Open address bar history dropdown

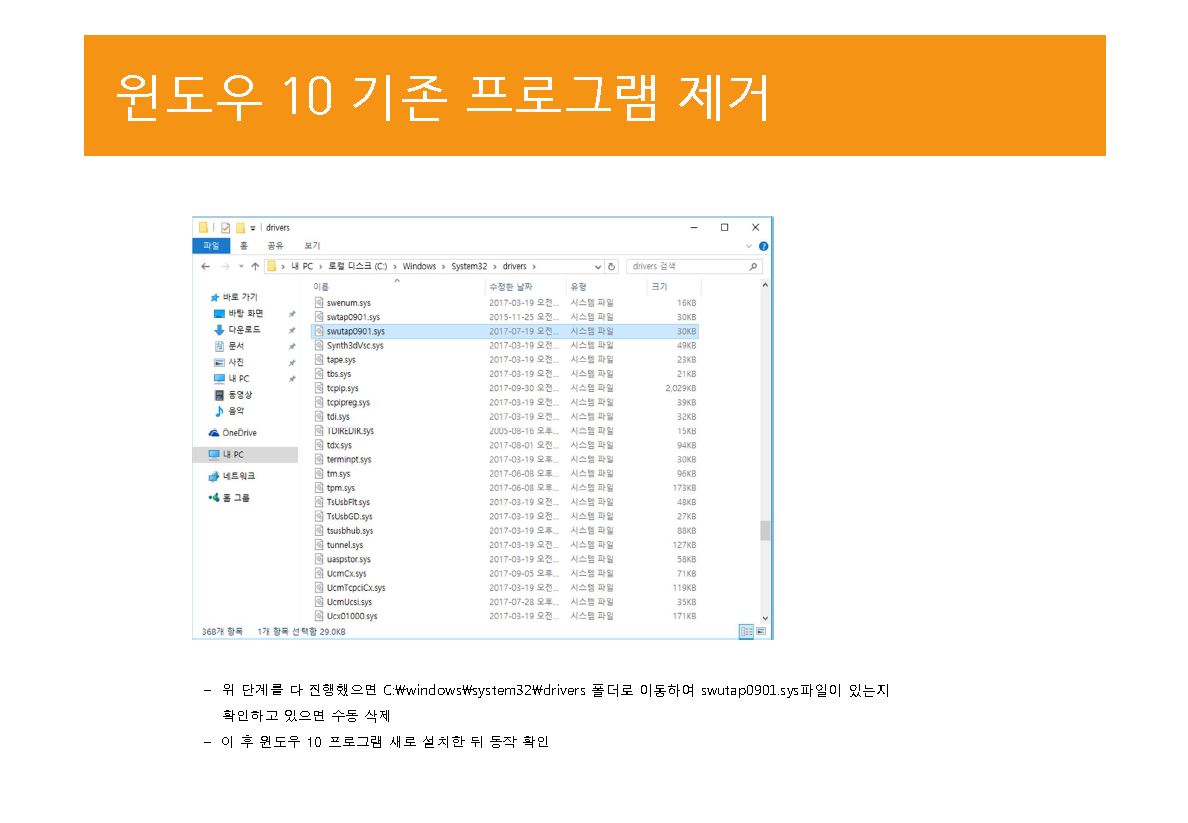coord(598,267)
